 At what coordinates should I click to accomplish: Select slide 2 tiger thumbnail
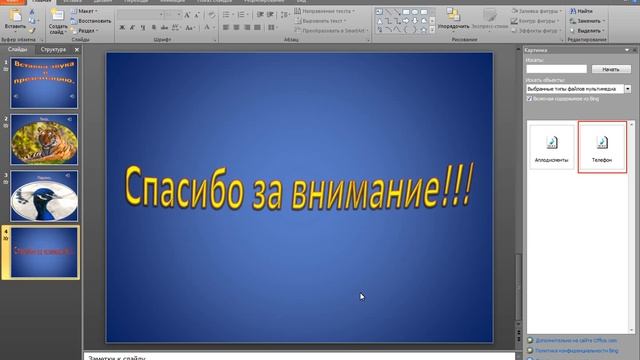pyautogui.click(x=44, y=139)
